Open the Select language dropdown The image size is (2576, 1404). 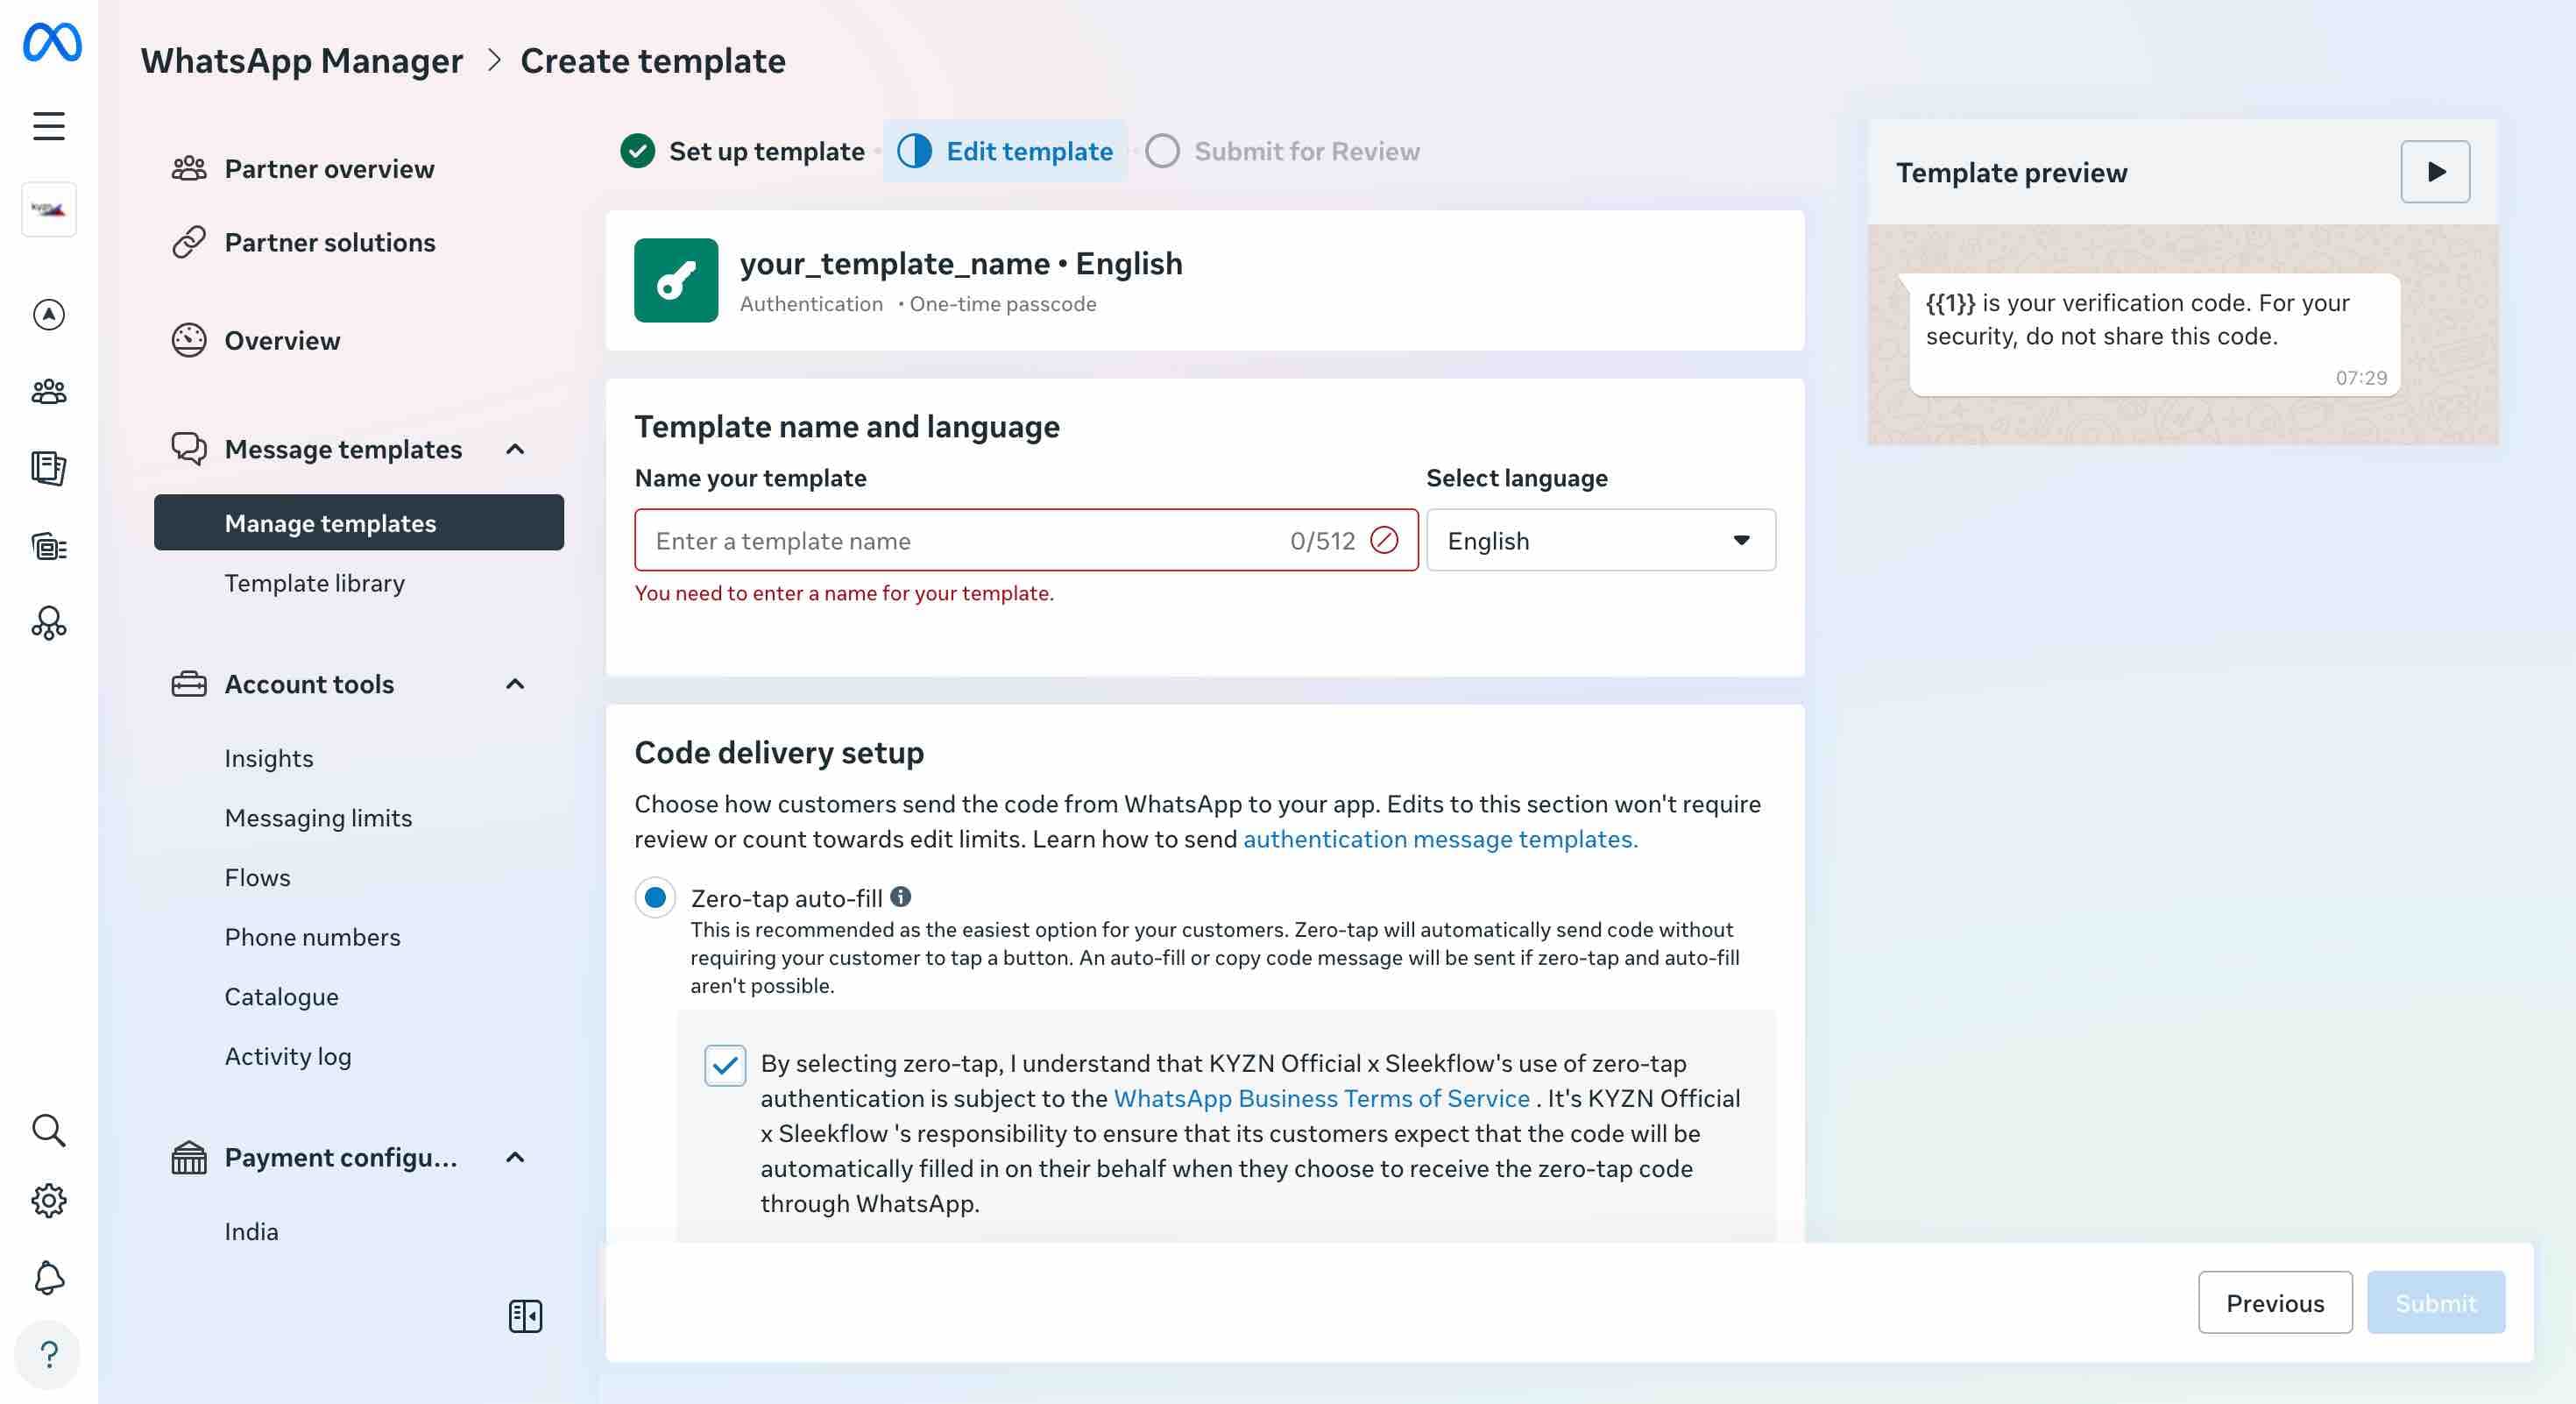coord(1600,541)
